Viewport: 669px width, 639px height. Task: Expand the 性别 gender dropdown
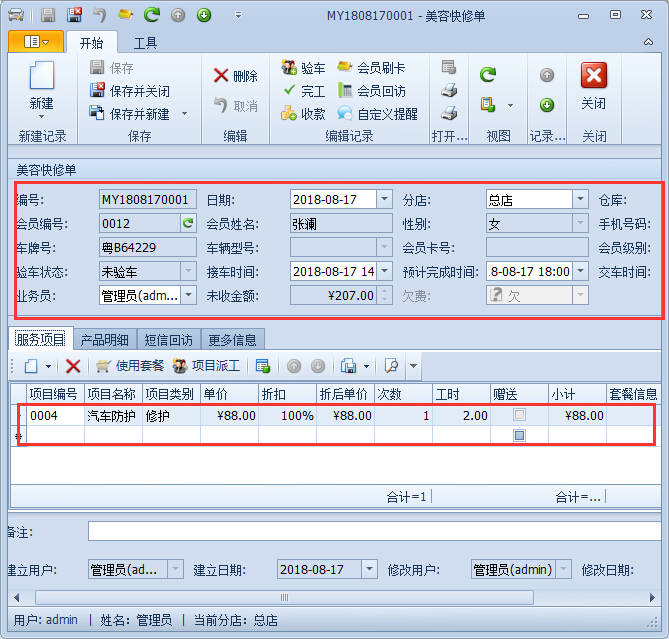pos(580,223)
